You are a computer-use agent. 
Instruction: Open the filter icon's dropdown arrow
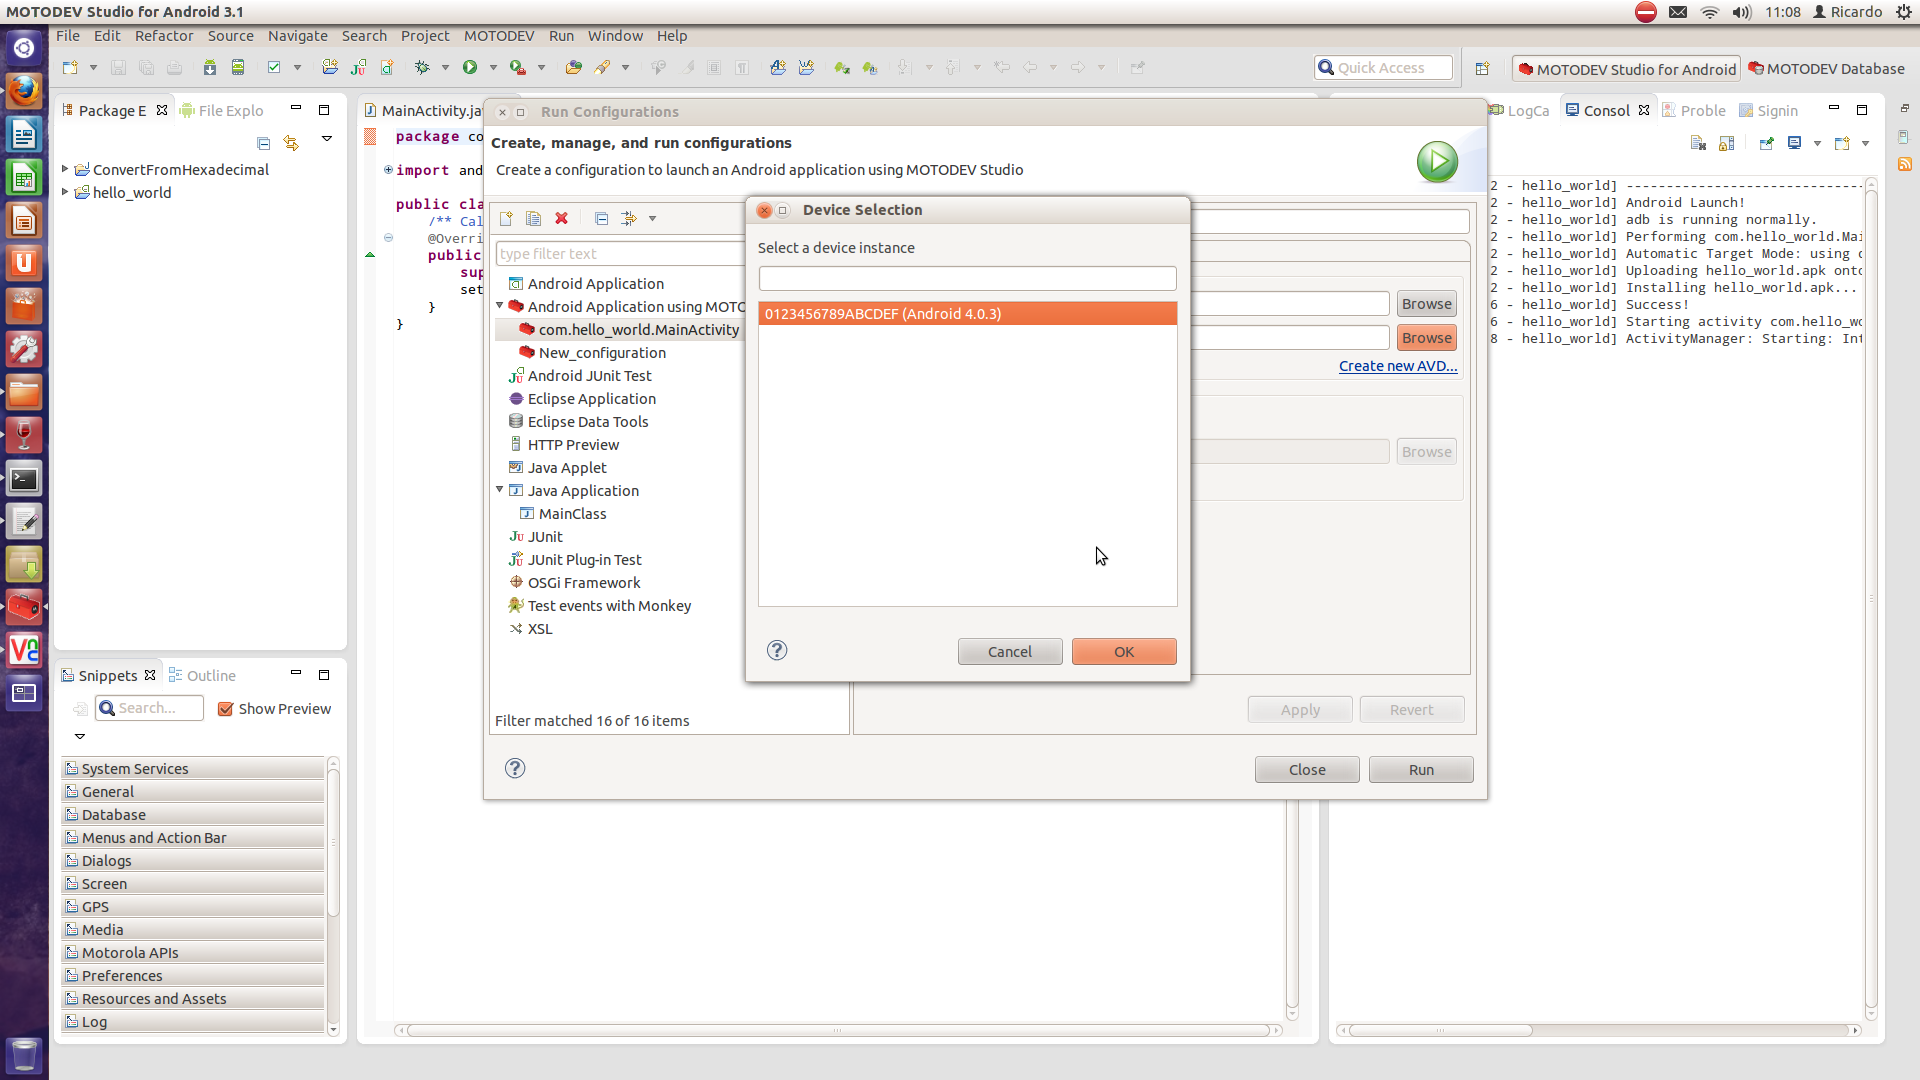pos(652,218)
